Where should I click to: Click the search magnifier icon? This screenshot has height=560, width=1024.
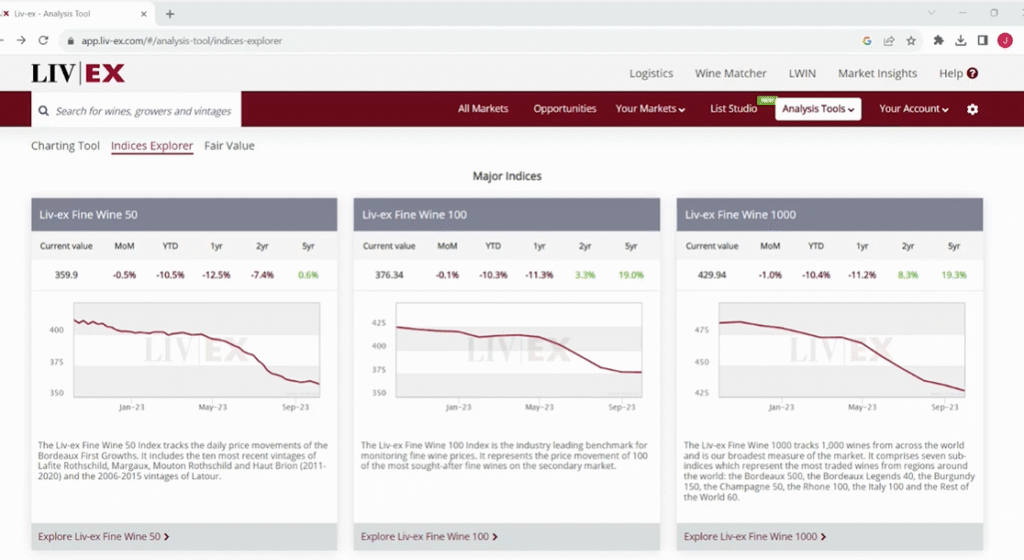[x=43, y=111]
